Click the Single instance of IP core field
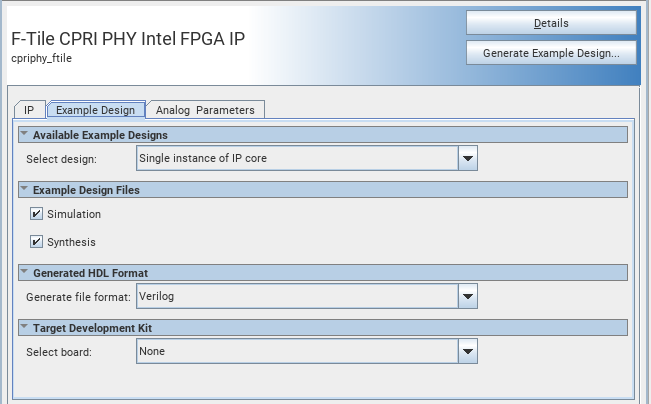 point(296,158)
